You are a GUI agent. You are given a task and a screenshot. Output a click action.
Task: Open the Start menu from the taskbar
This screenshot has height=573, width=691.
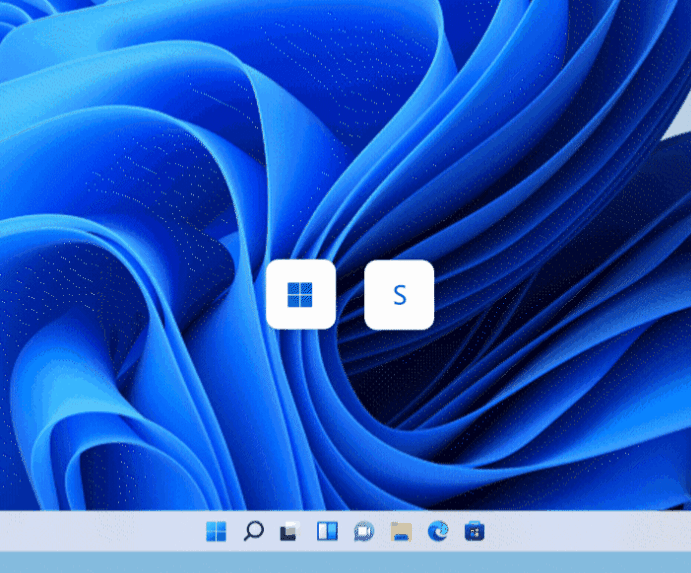pyautogui.click(x=216, y=531)
